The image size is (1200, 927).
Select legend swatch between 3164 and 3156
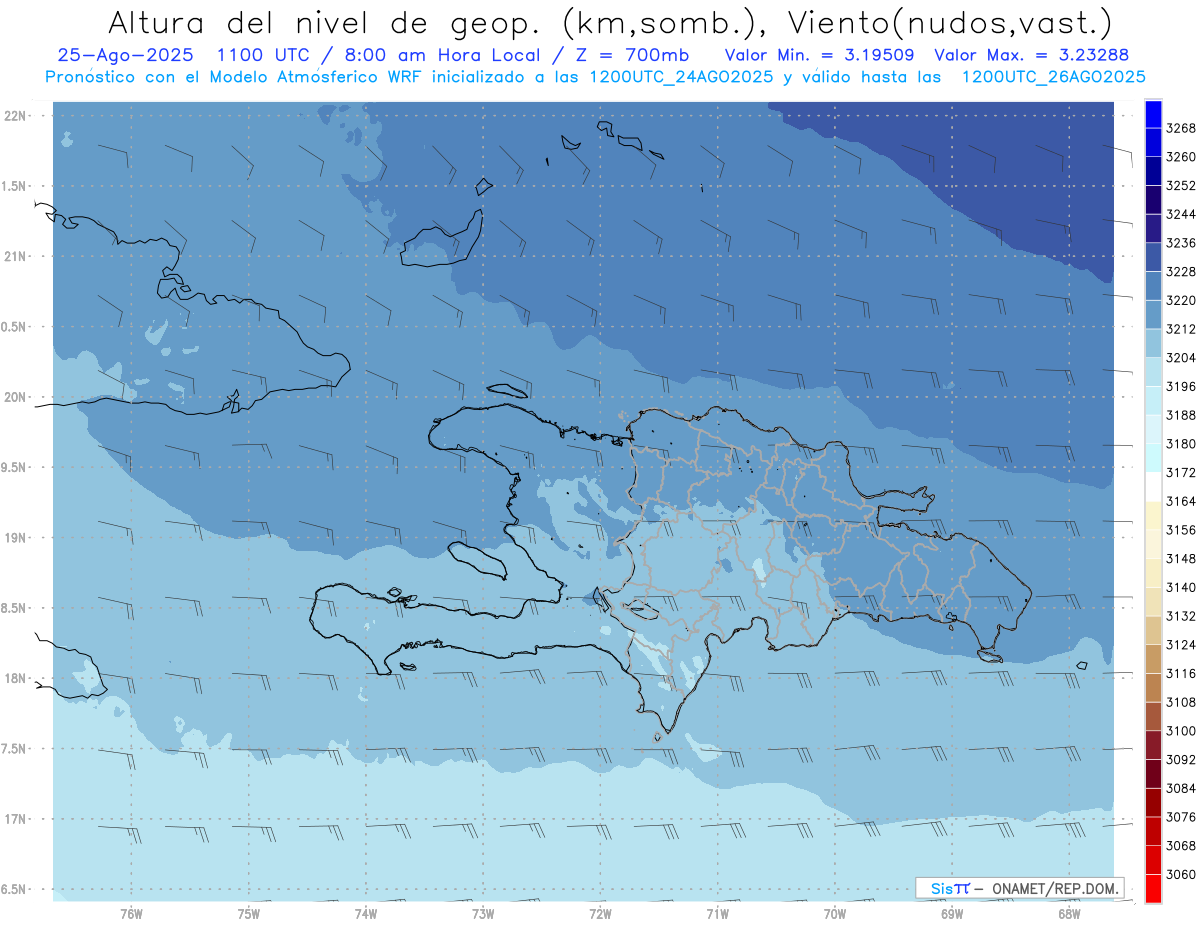point(1153,516)
